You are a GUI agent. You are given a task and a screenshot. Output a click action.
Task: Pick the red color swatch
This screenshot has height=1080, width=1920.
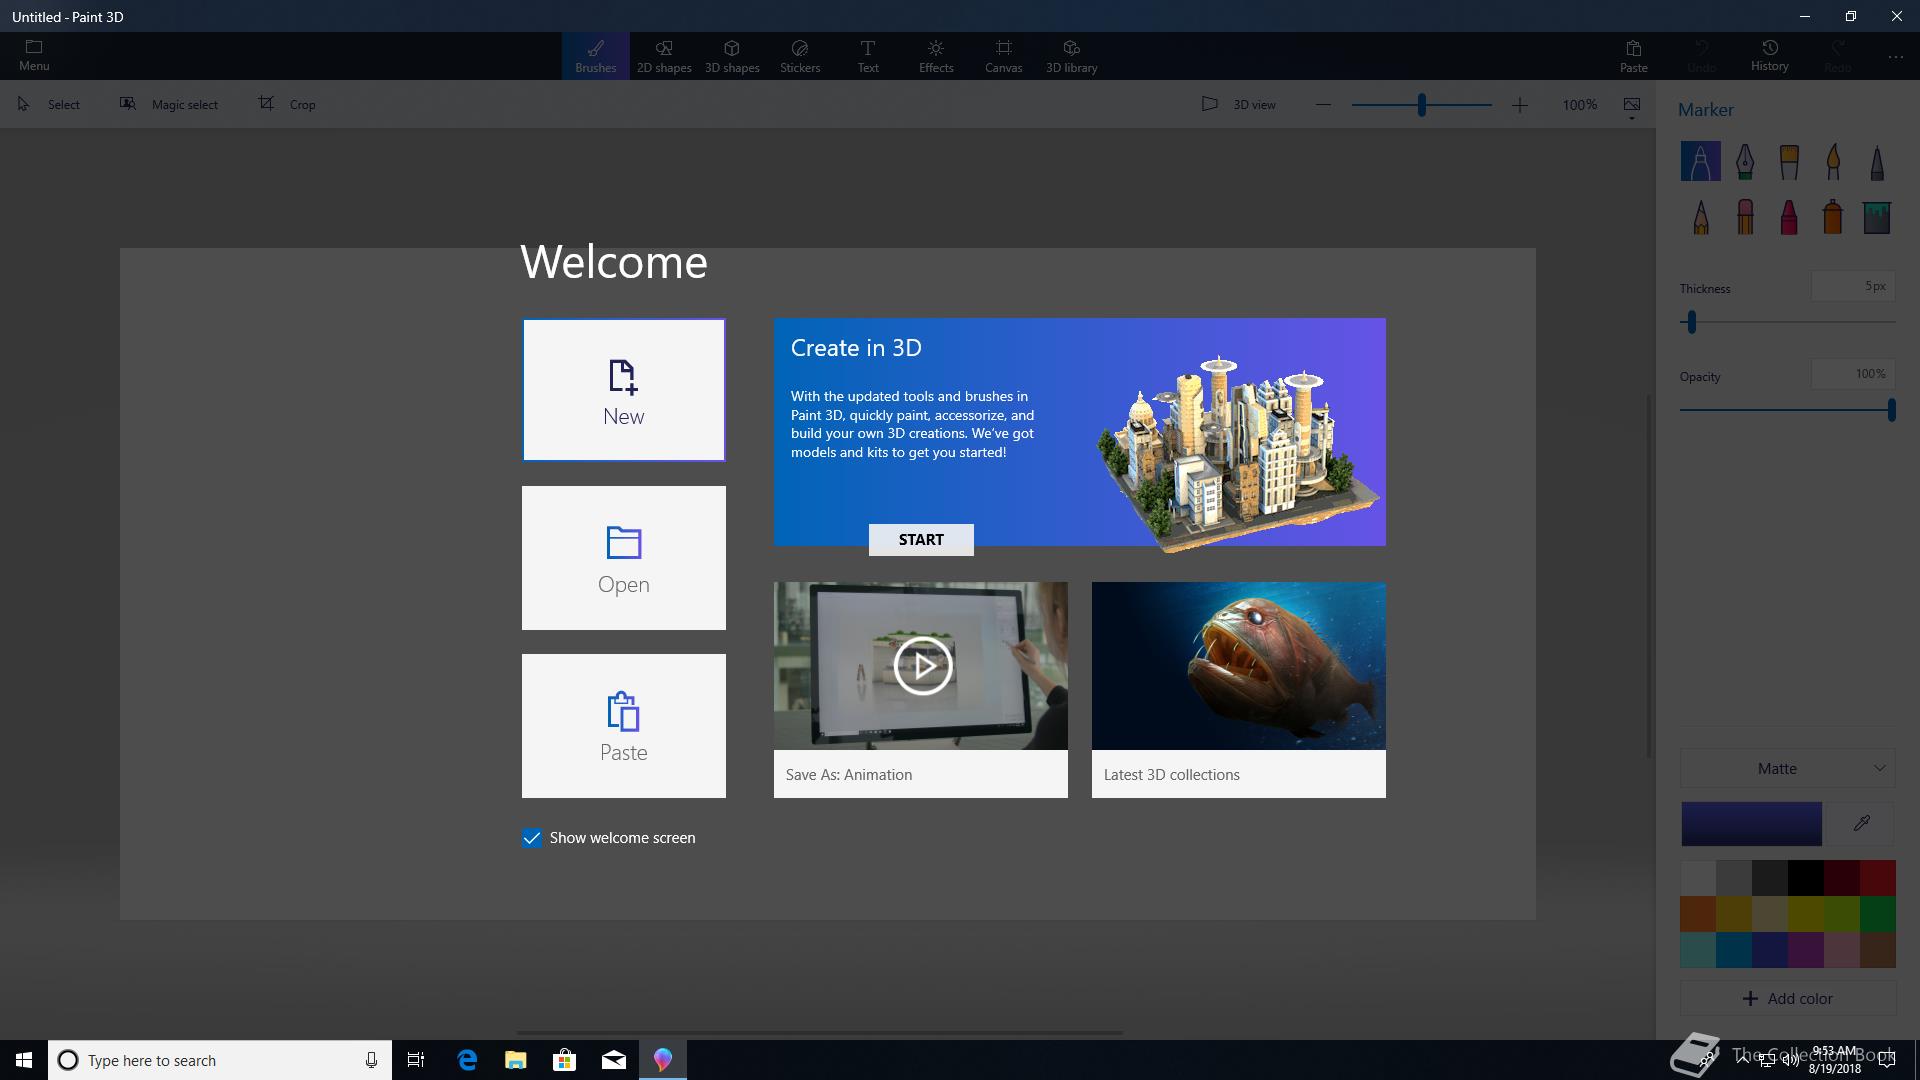(1877, 878)
